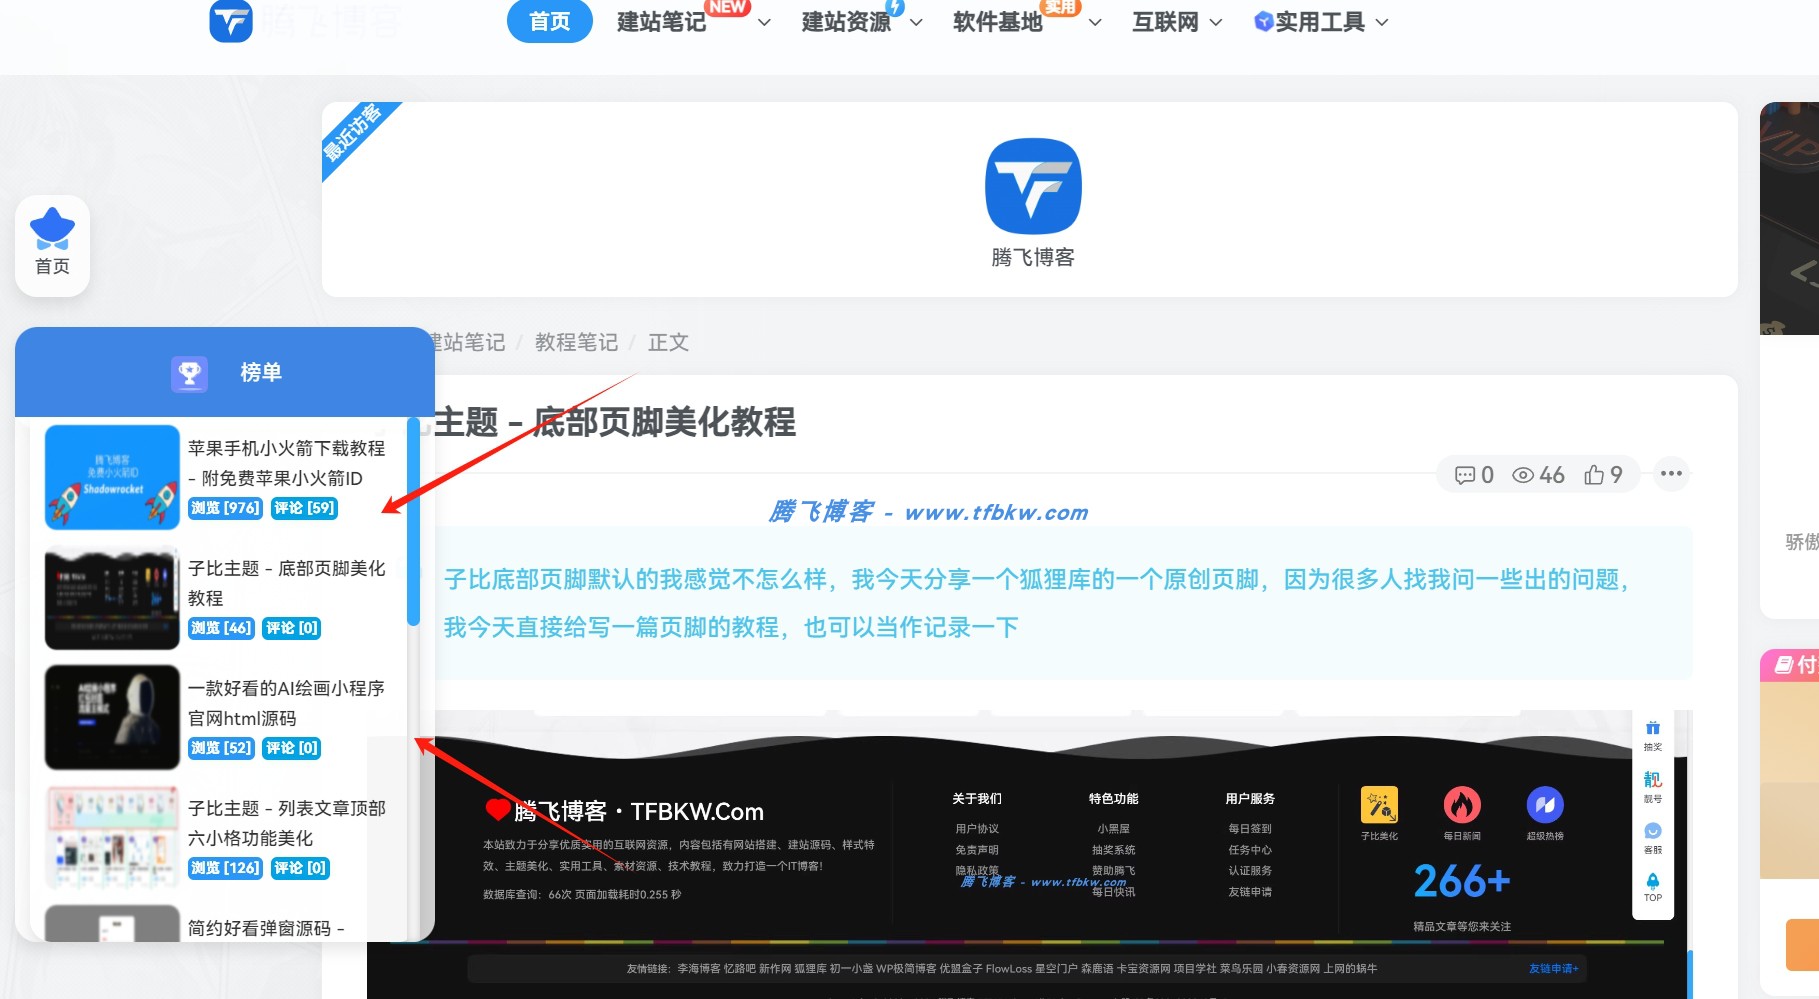Click the TOP rocket back-to-top icon
The image size is (1819, 999).
[1652, 882]
